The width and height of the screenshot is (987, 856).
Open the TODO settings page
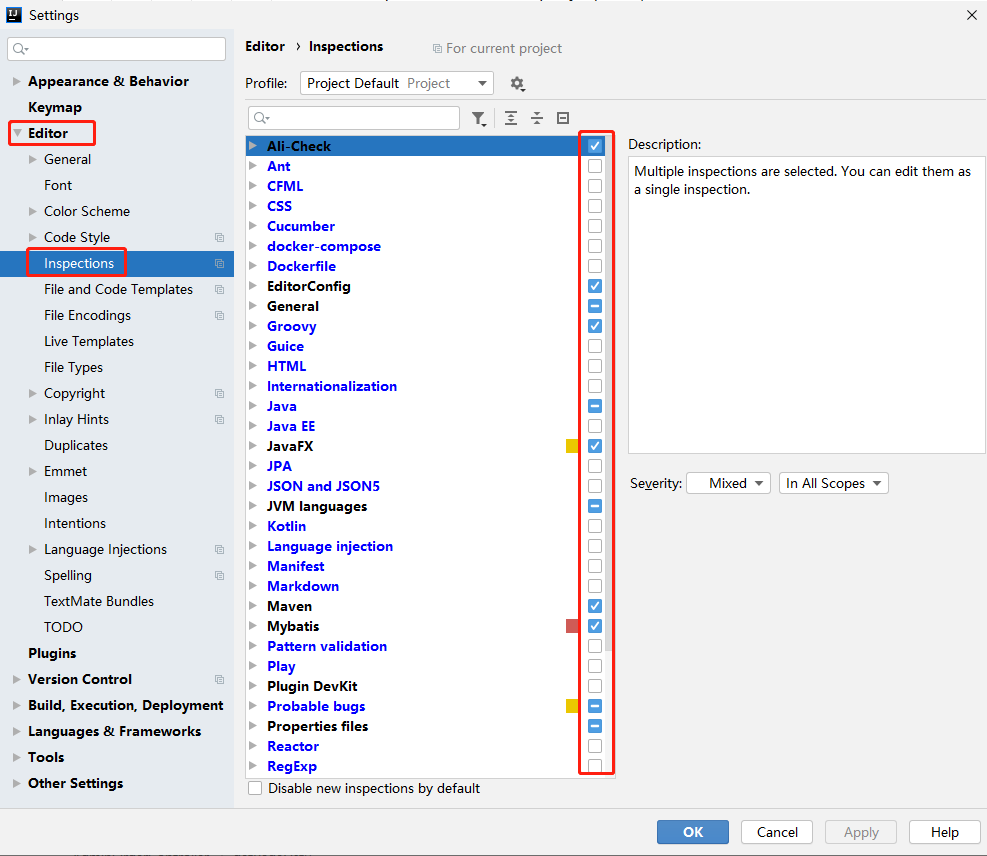pyautogui.click(x=63, y=628)
